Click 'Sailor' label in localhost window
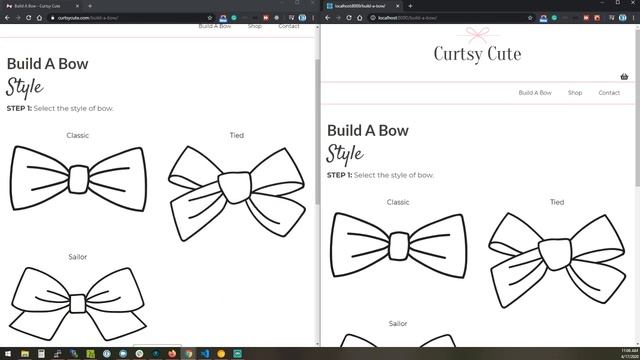This screenshot has width=640, height=360. point(398,324)
